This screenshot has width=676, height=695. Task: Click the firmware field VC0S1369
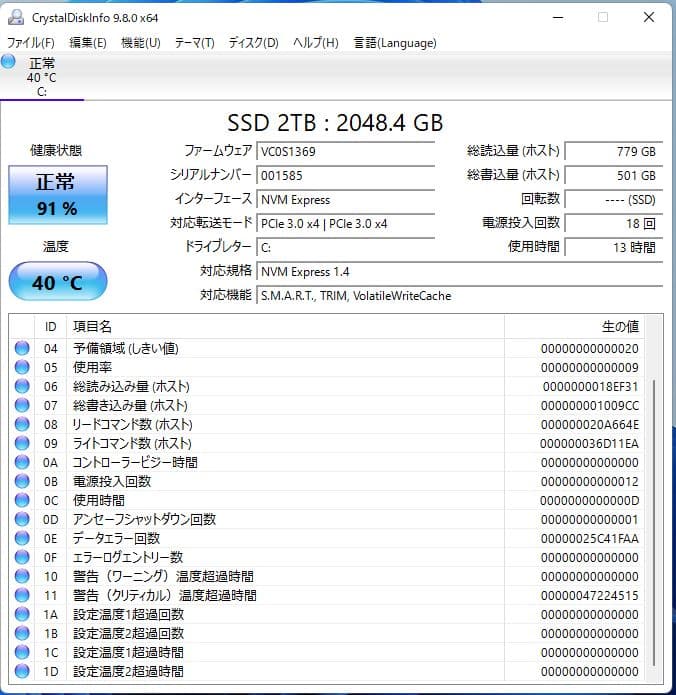point(345,151)
